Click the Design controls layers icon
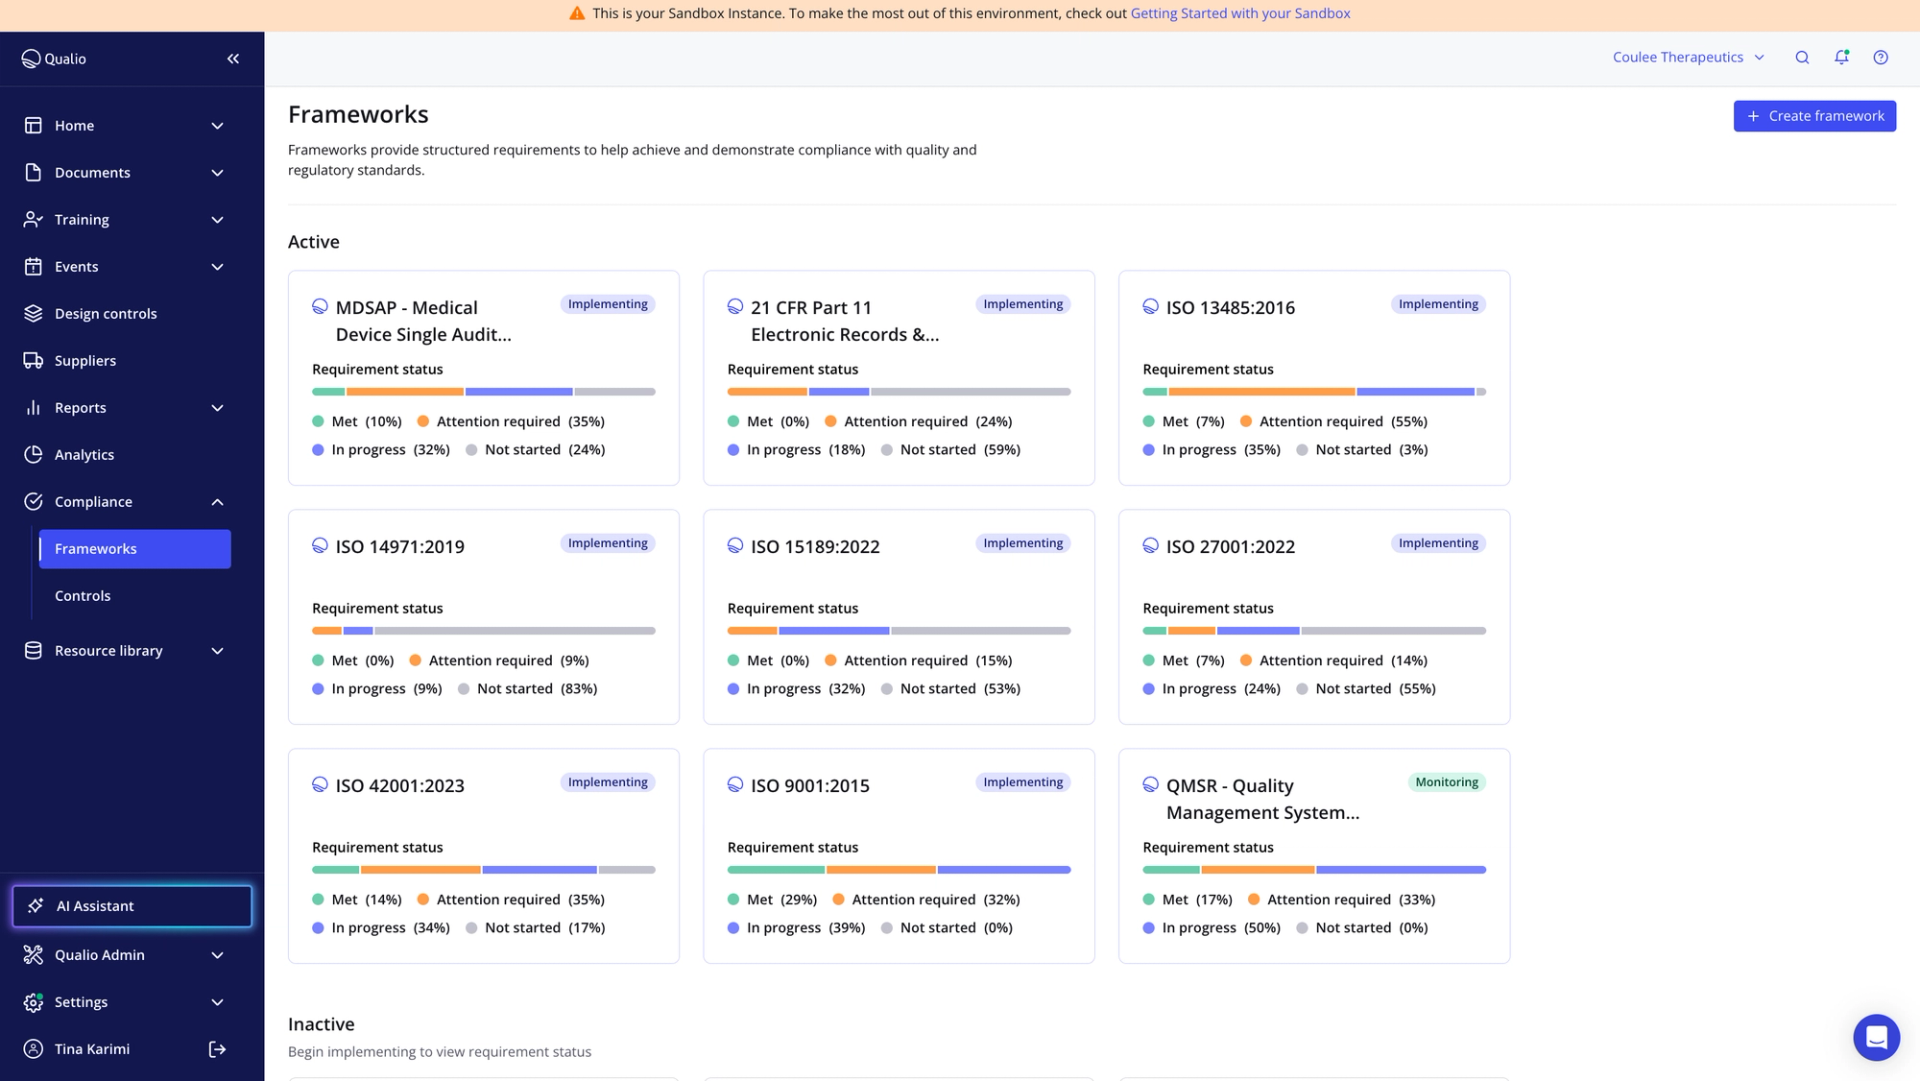Screen dimensions: 1920x1081 point(33,314)
